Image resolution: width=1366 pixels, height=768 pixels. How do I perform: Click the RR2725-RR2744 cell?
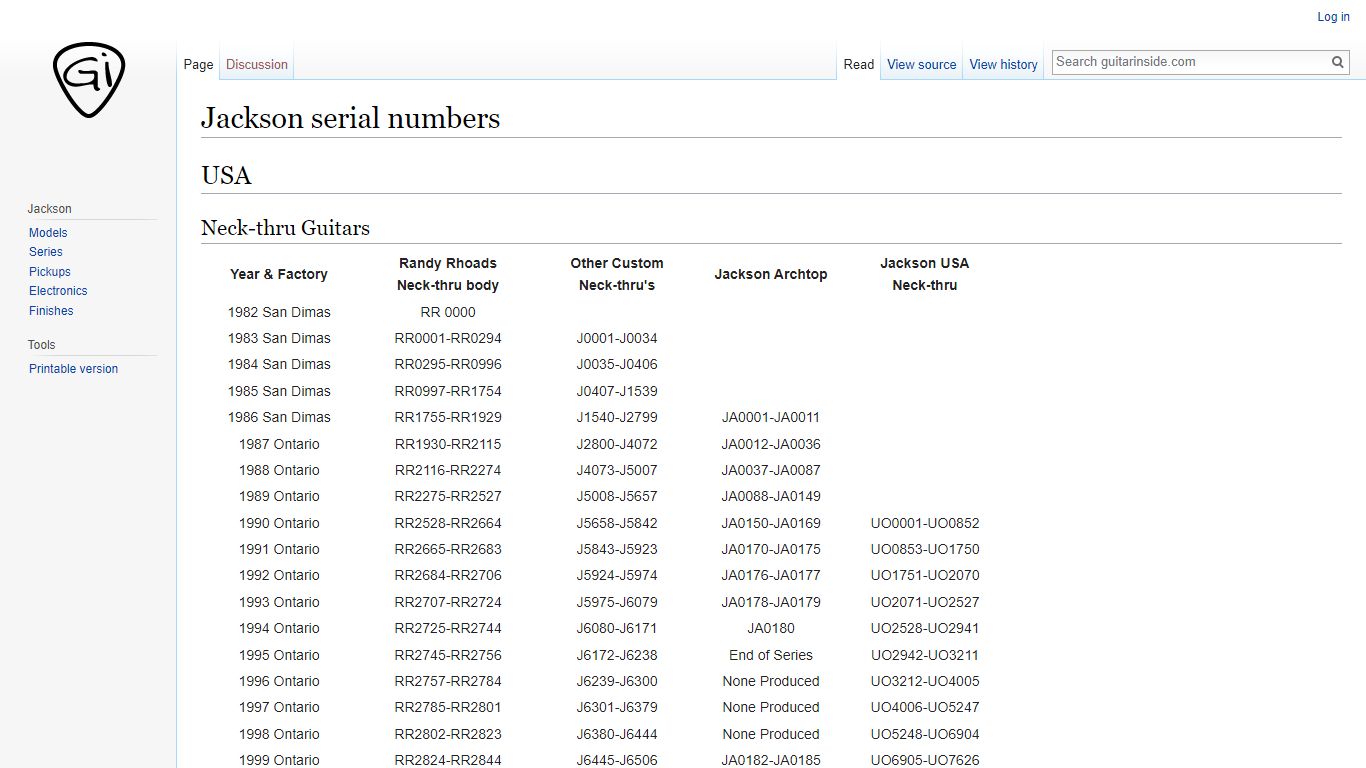click(x=448, y=628)
